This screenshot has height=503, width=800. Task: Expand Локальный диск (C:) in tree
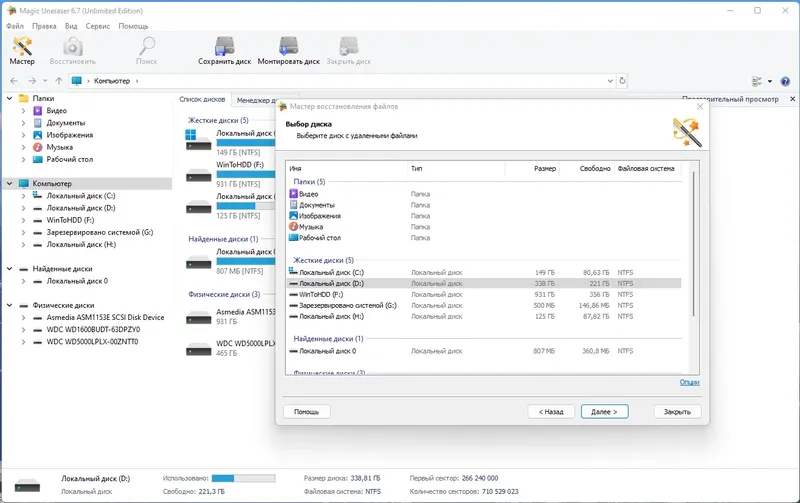[x=23, y=195]
